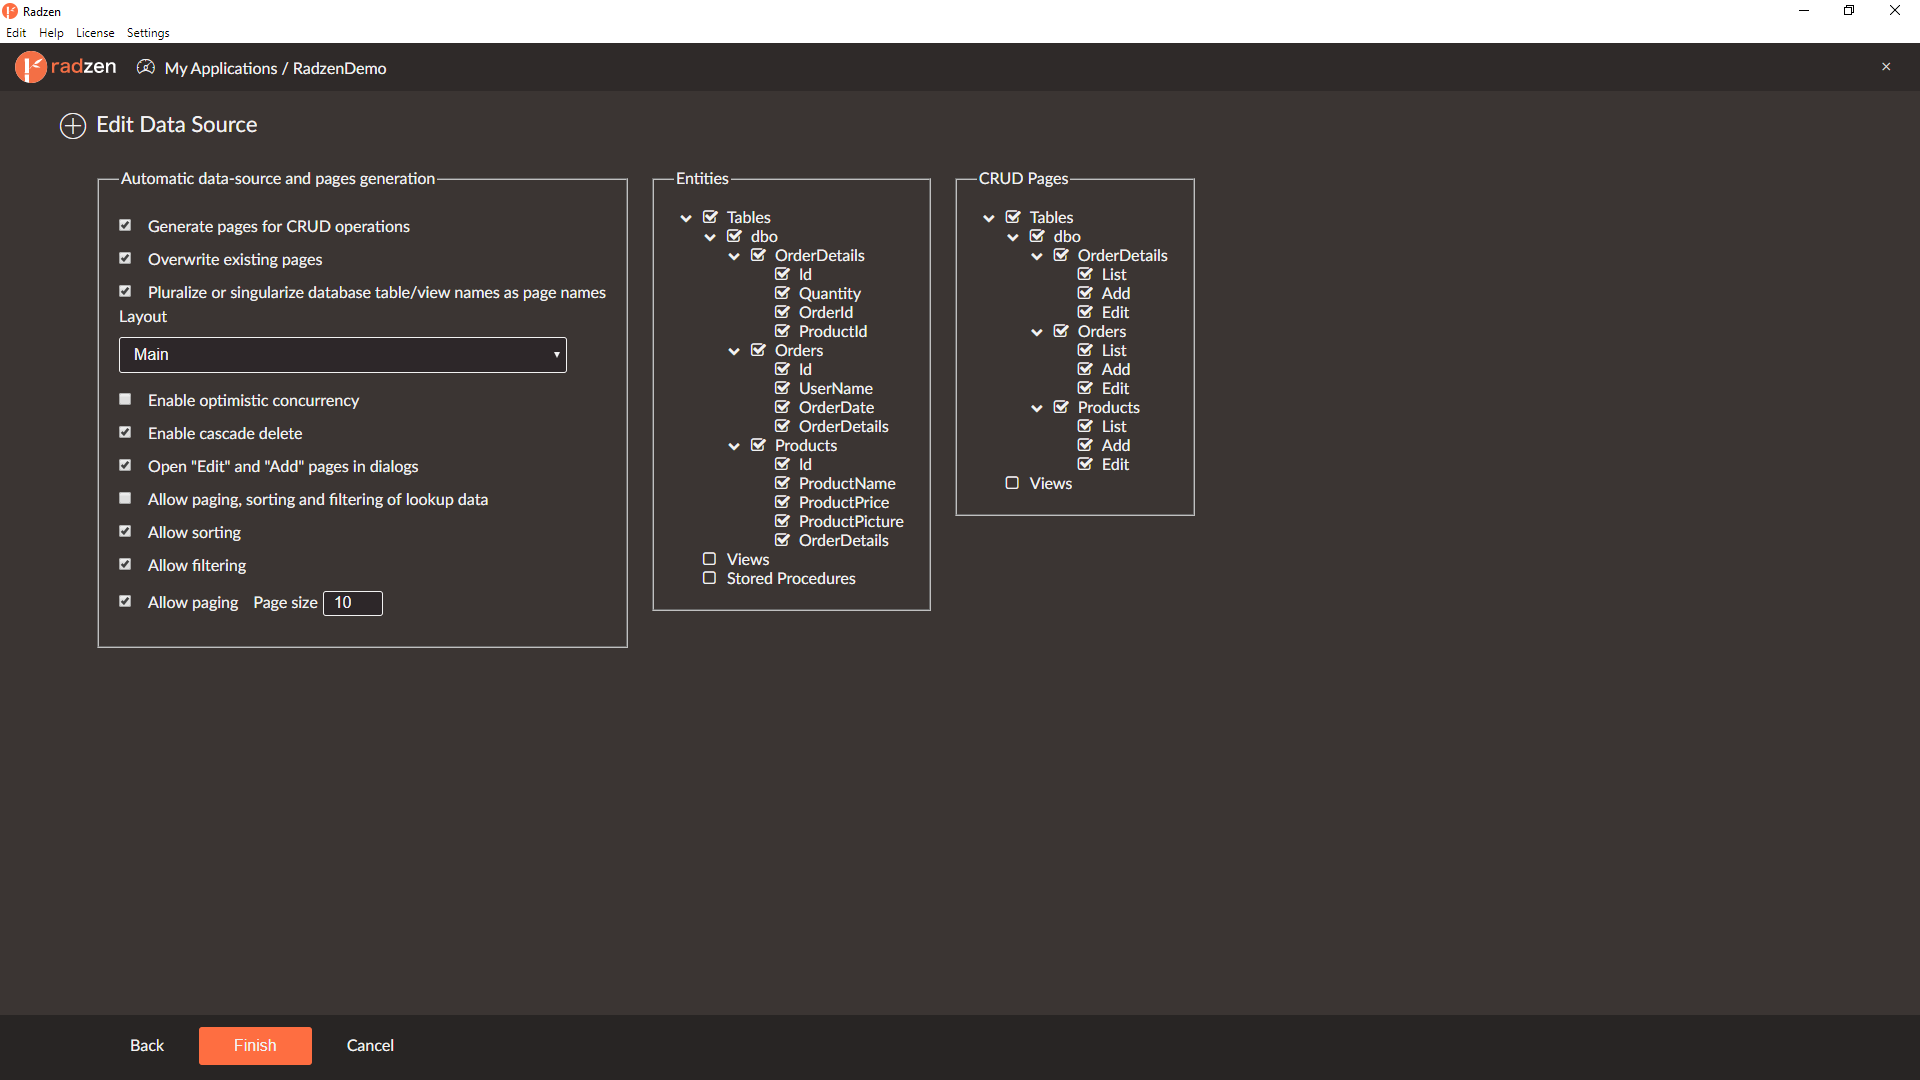Image resolution: width=1920 pixels, height=1080 pixels.
Task: Open the Settings menu
Action: [148, 33]
